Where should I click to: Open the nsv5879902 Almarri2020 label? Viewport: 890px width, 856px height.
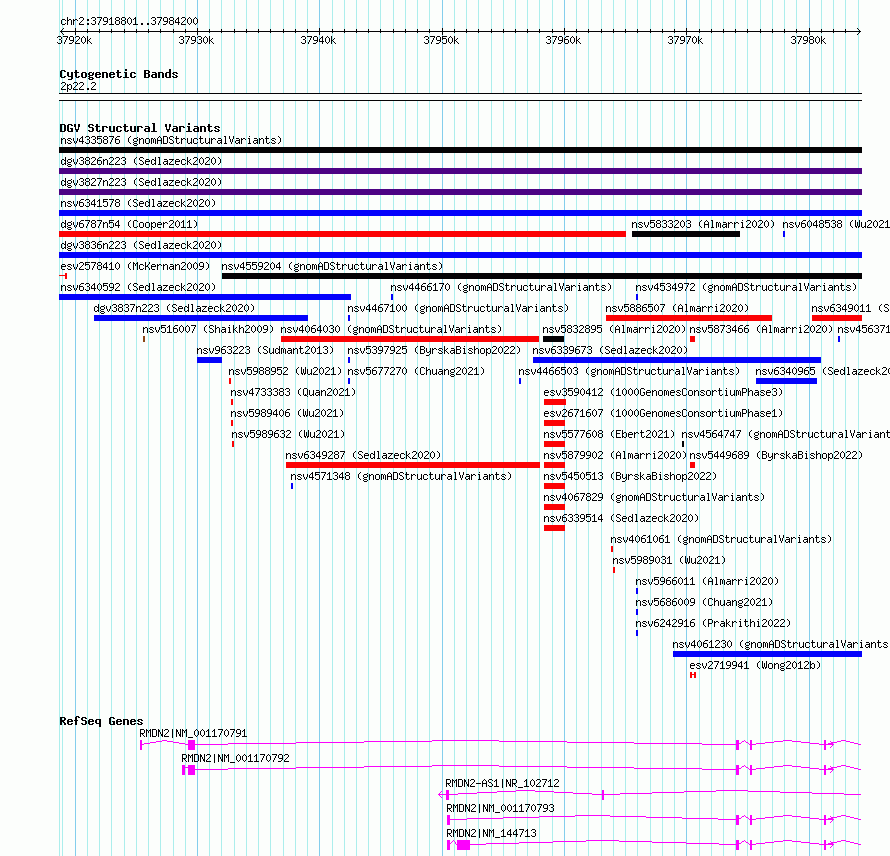(x=615, y=455)
